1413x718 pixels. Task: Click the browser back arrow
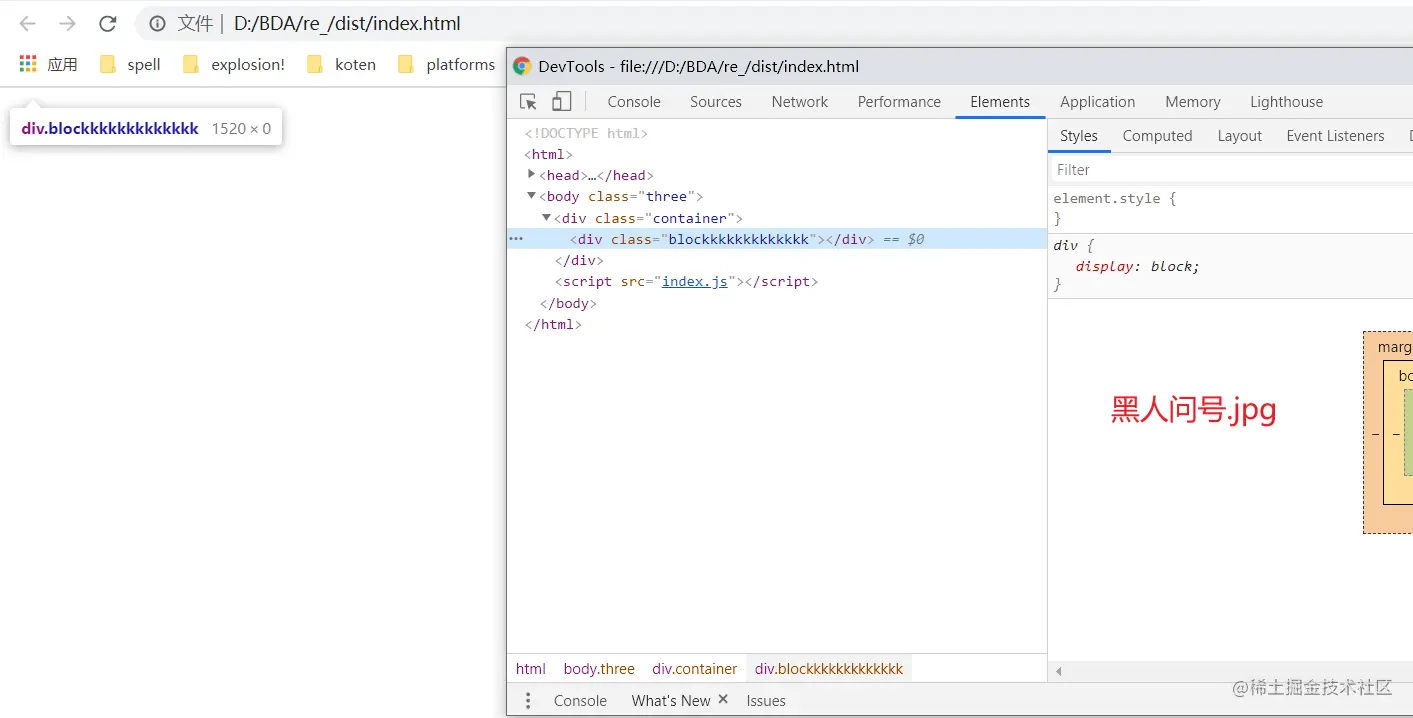27,24
